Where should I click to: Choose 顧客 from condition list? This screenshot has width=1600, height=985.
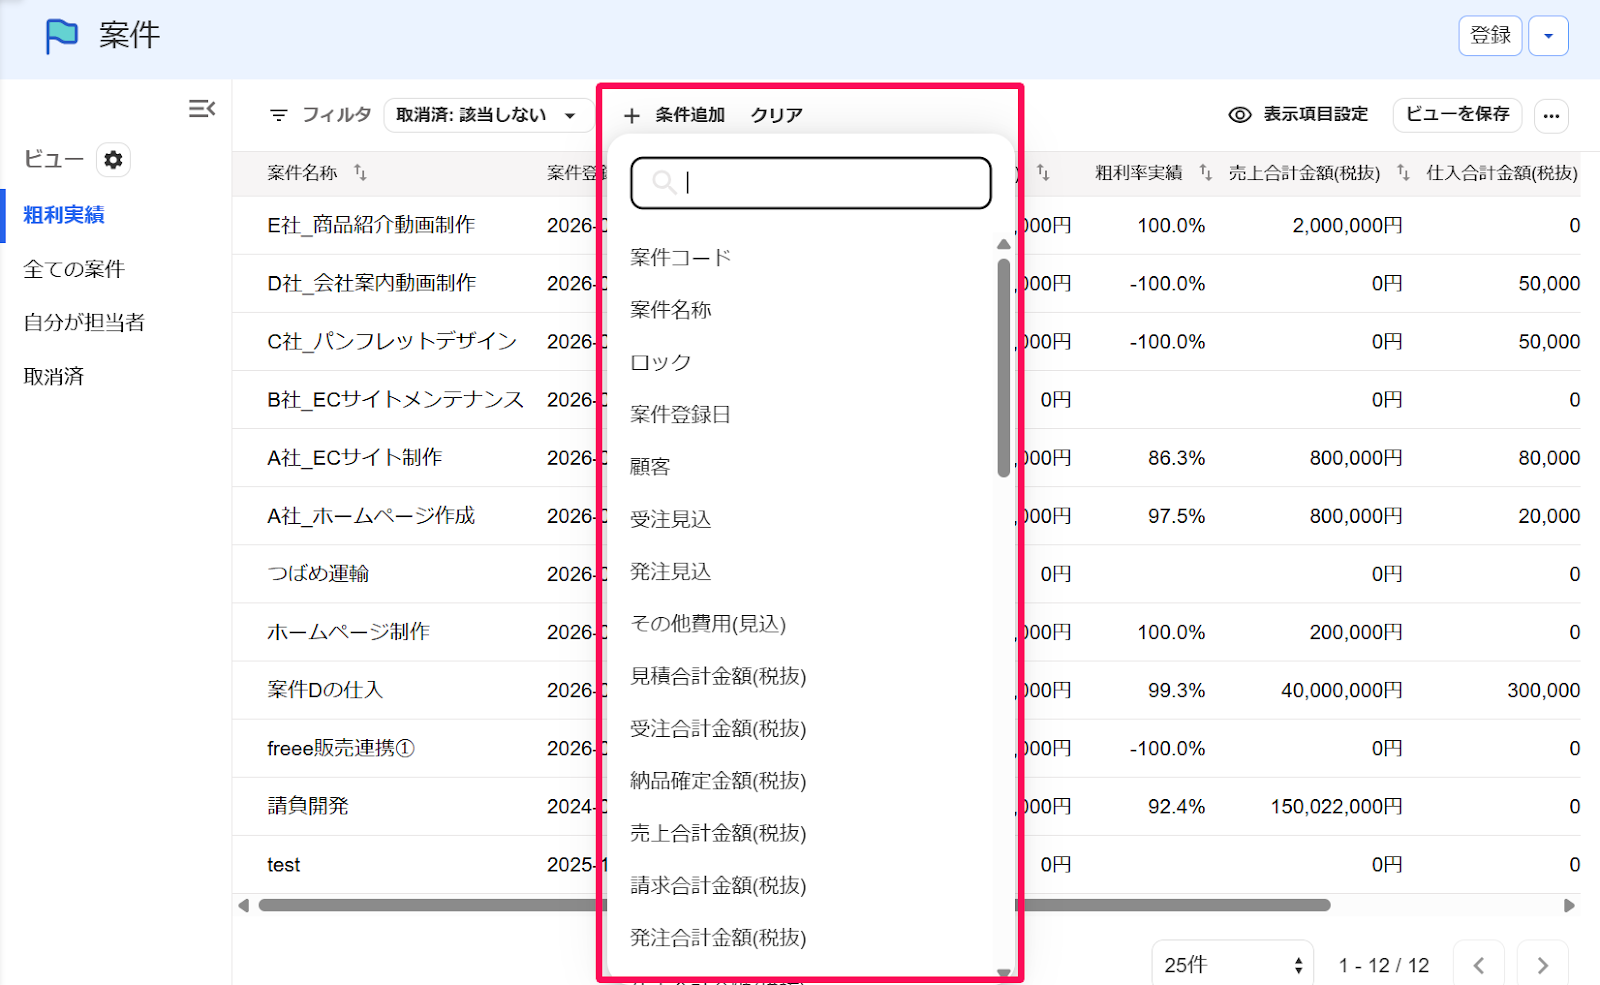tap(650, 467)
